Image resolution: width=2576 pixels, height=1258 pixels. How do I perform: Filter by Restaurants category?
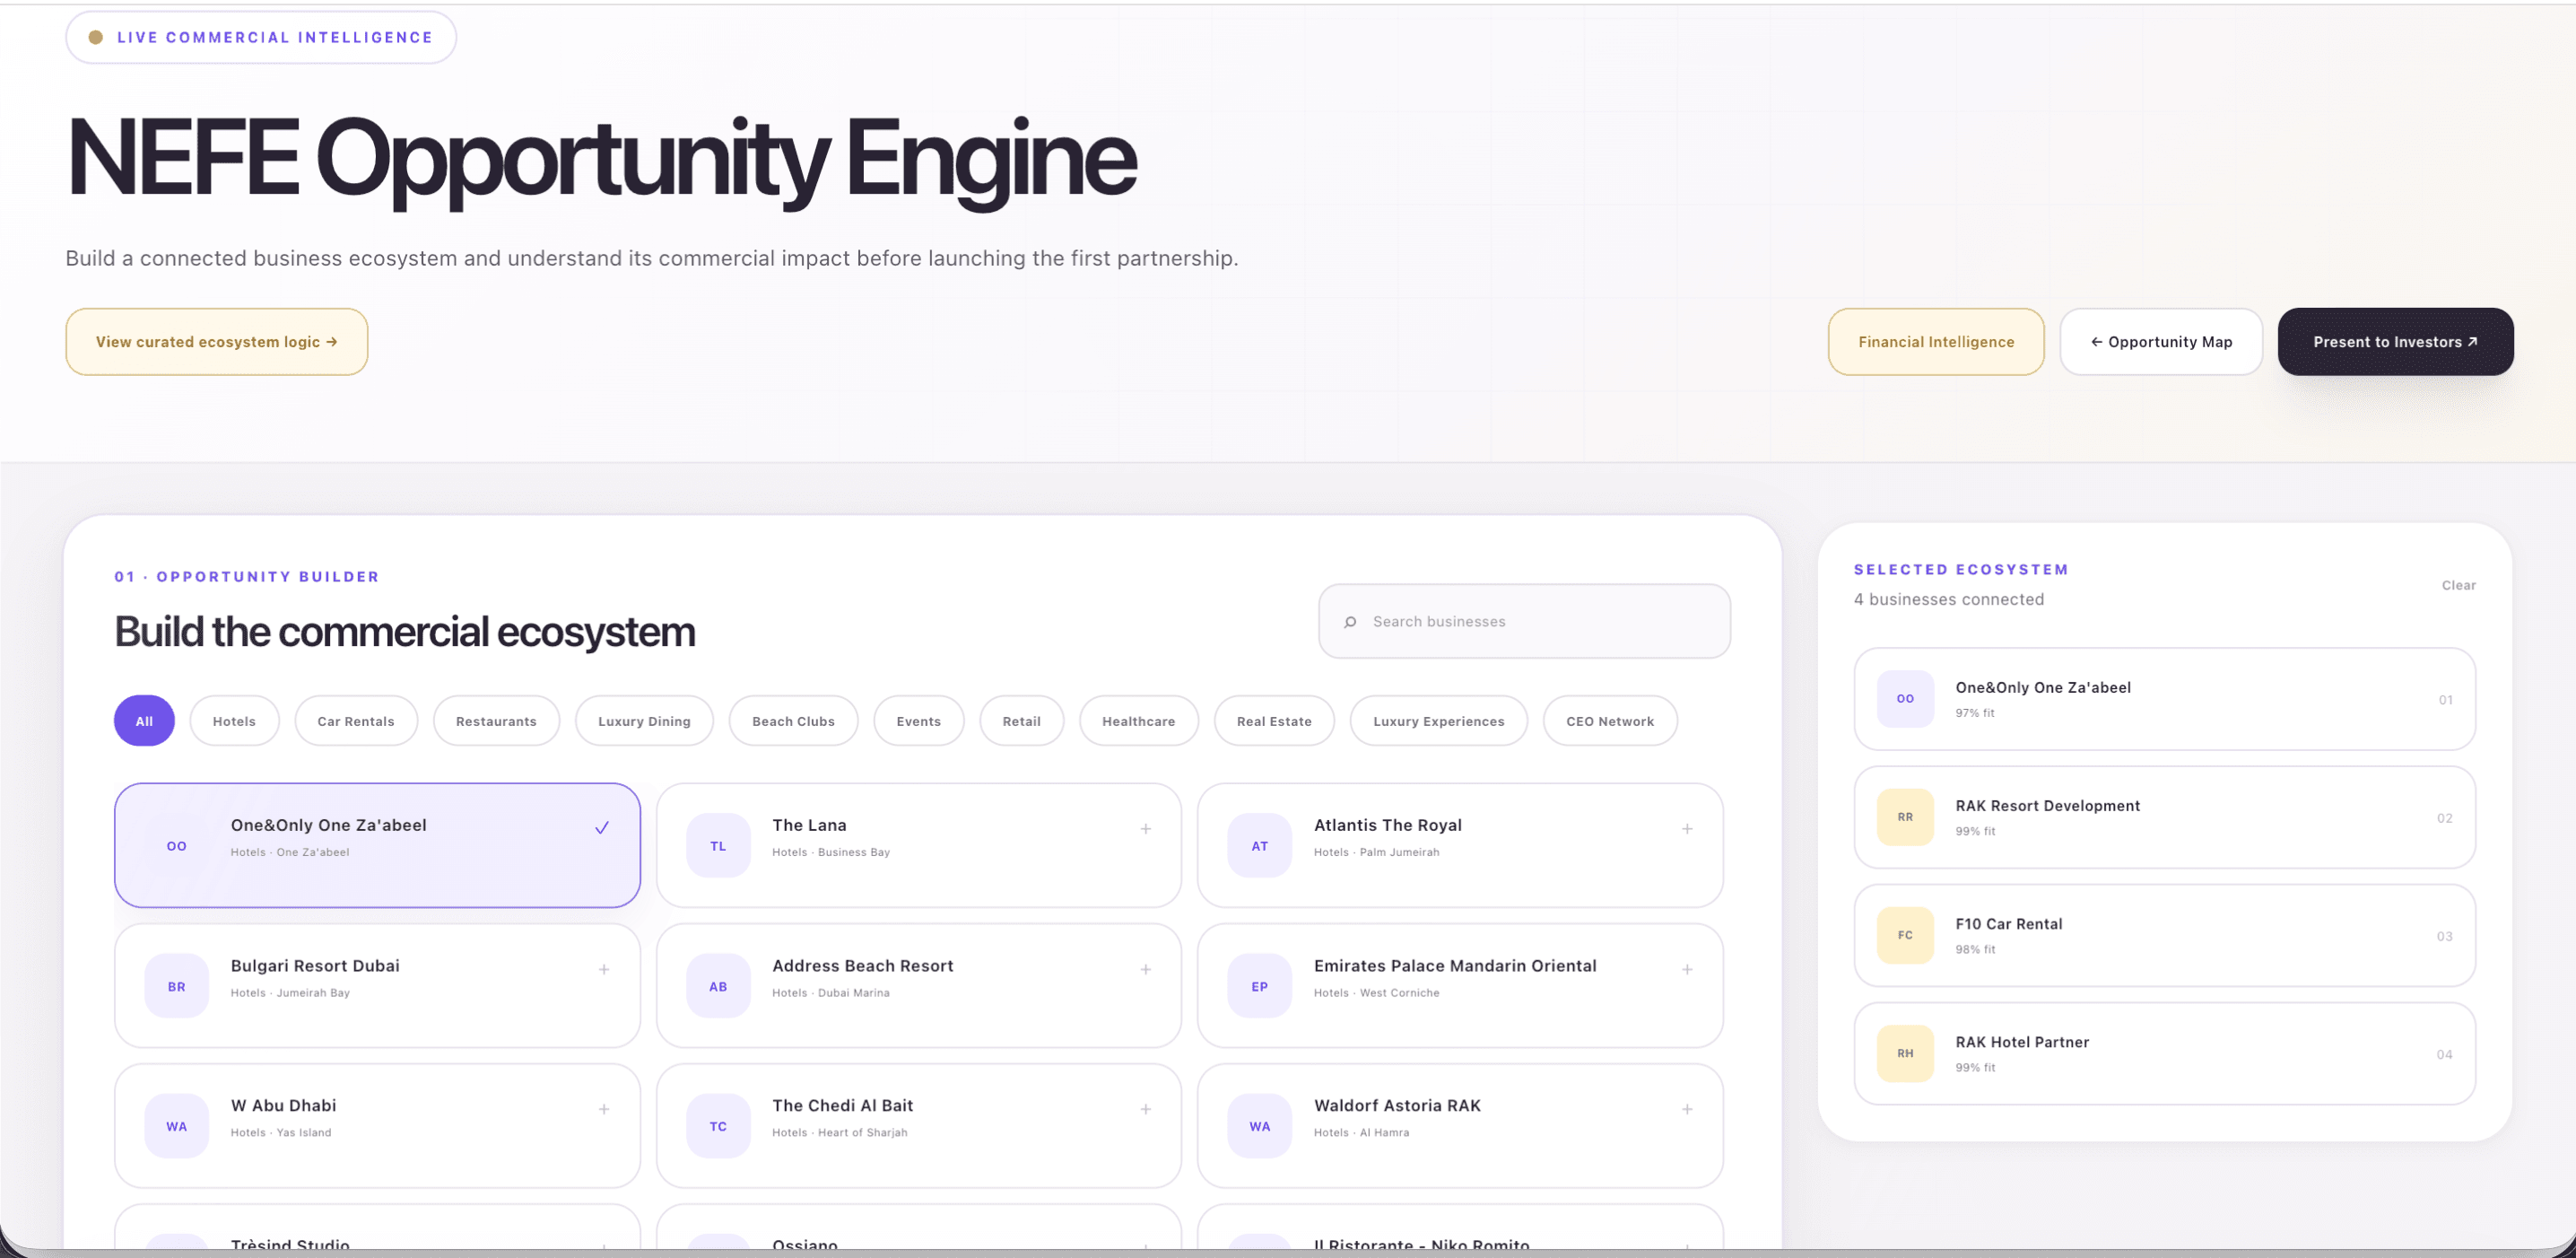click(496, 721)
